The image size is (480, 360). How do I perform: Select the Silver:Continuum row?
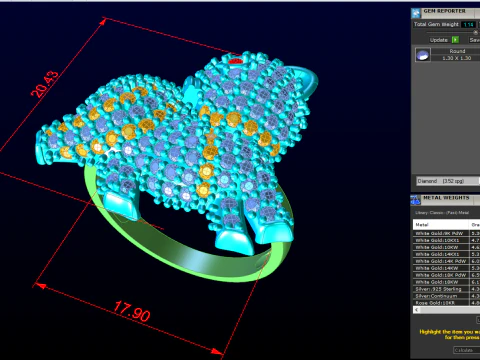coord(446,296)
